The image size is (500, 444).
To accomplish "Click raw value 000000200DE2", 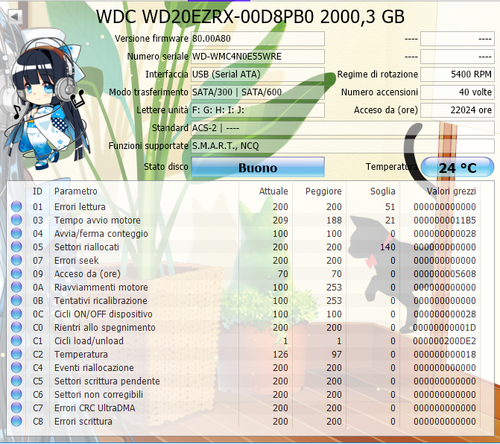I will (444, 341).
